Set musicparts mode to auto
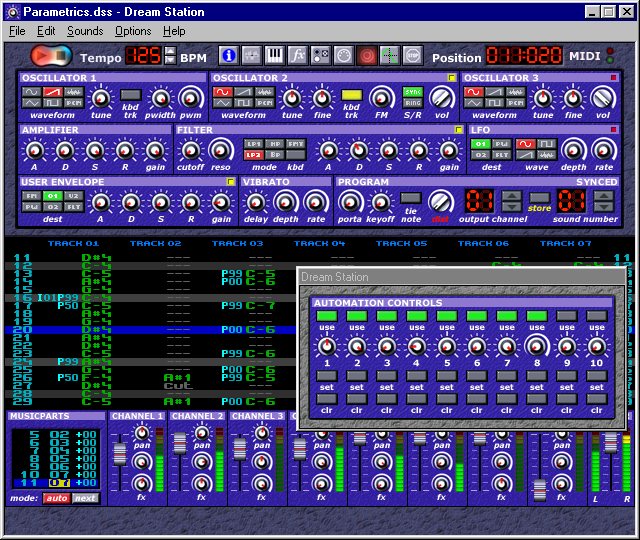This screenshot has width=640, height=540. click(57, 498)
